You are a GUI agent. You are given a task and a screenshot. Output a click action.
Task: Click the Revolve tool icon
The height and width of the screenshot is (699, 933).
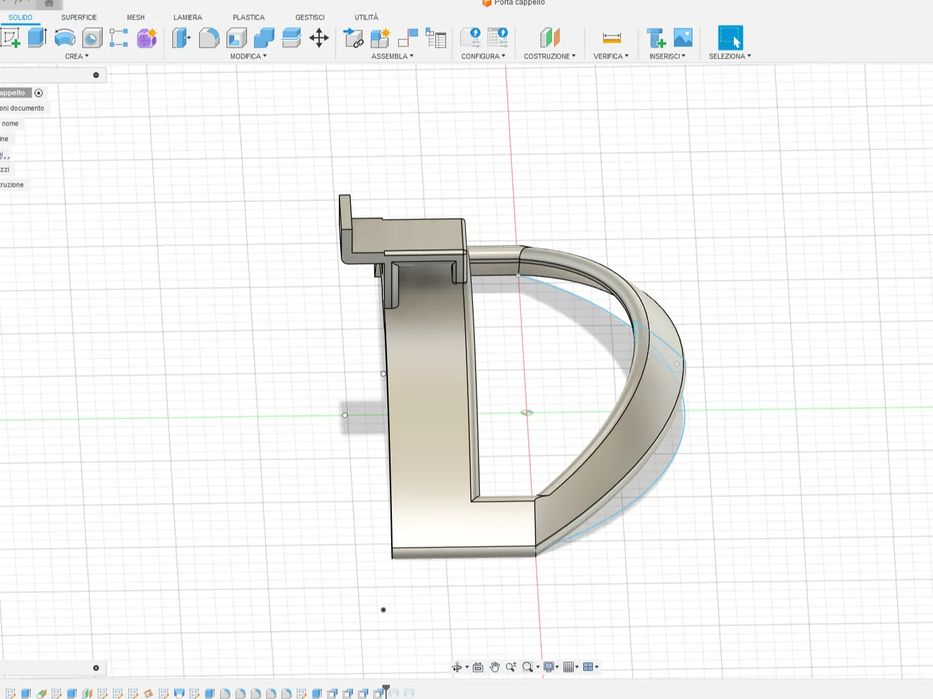[64, 38]
